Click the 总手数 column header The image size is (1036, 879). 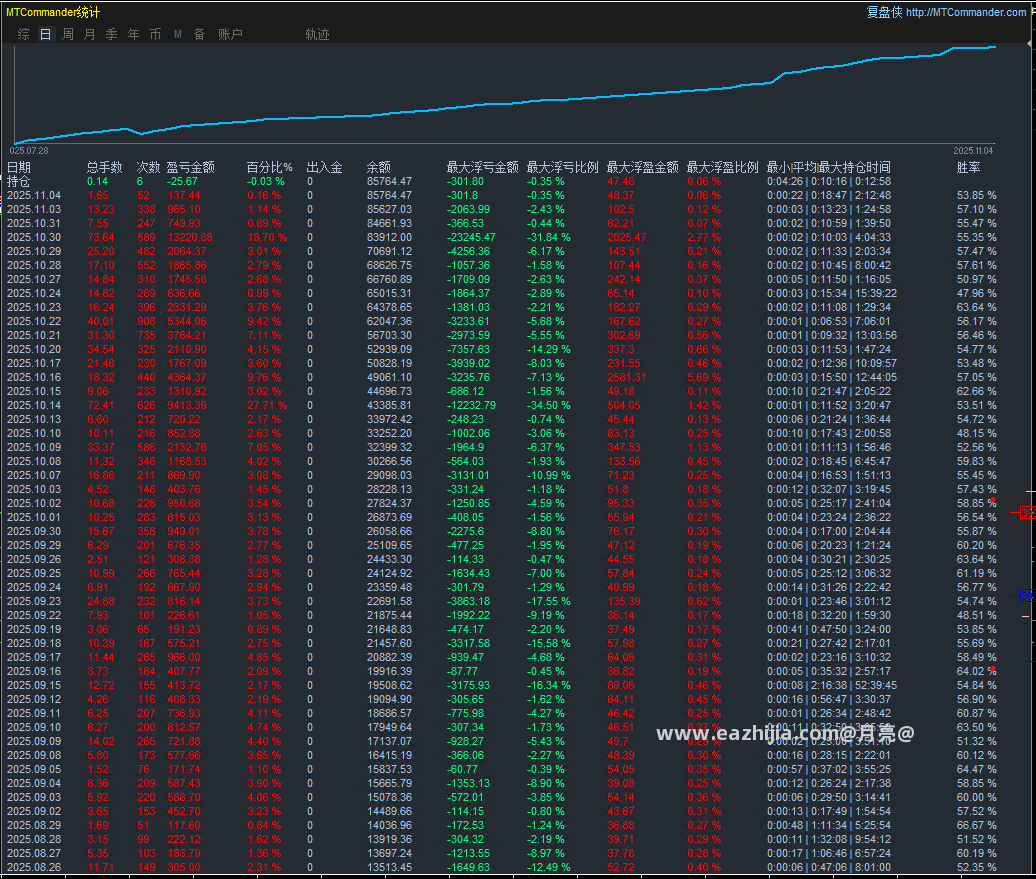pyautogui.click(x=104, y=167)
